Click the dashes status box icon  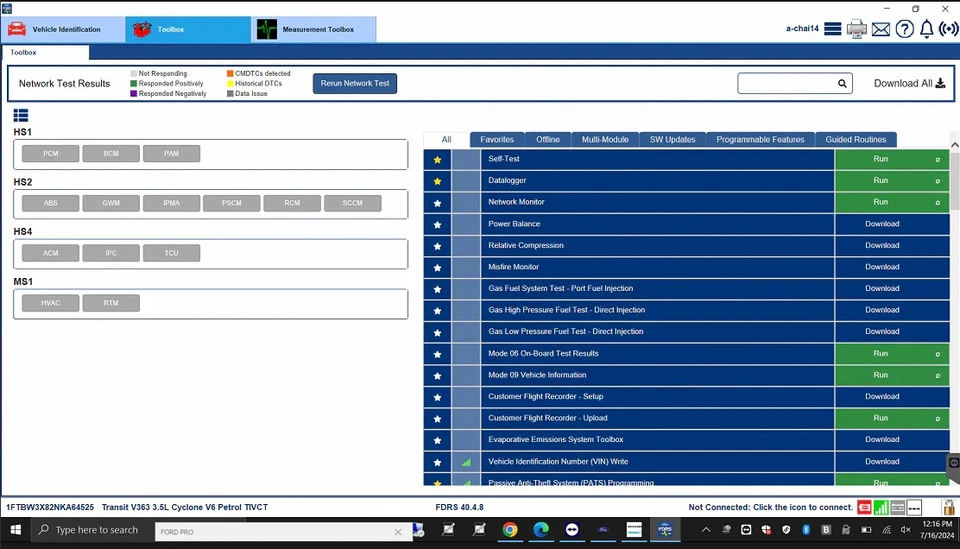coord(914,507)
